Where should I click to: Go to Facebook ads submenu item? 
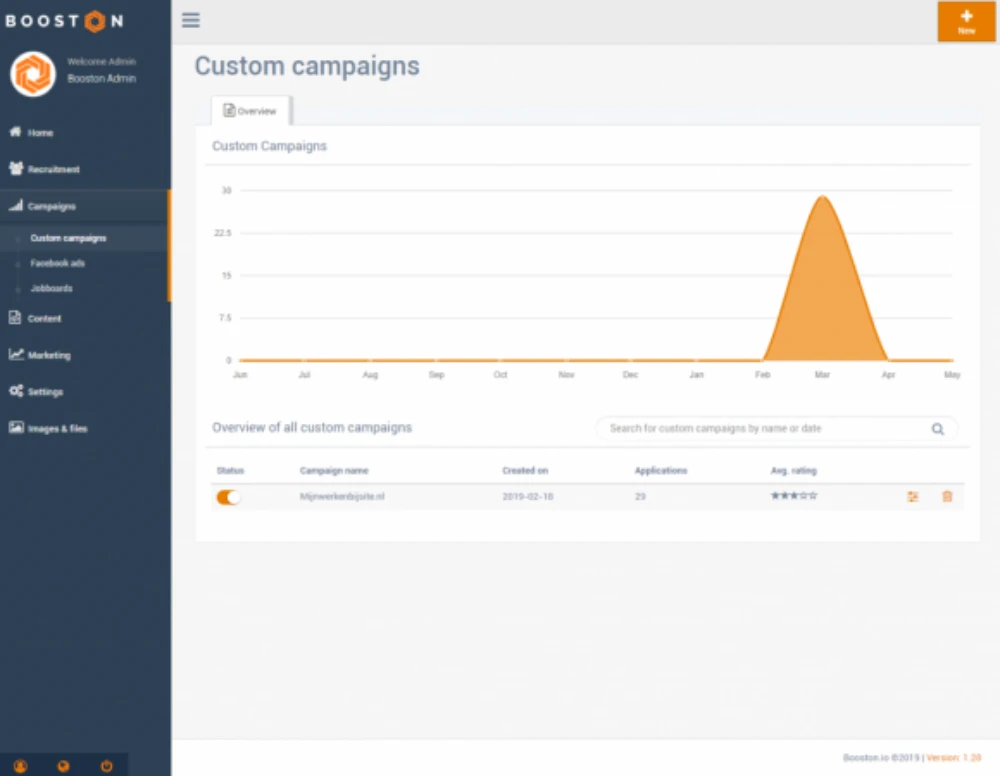pos(57,263)
